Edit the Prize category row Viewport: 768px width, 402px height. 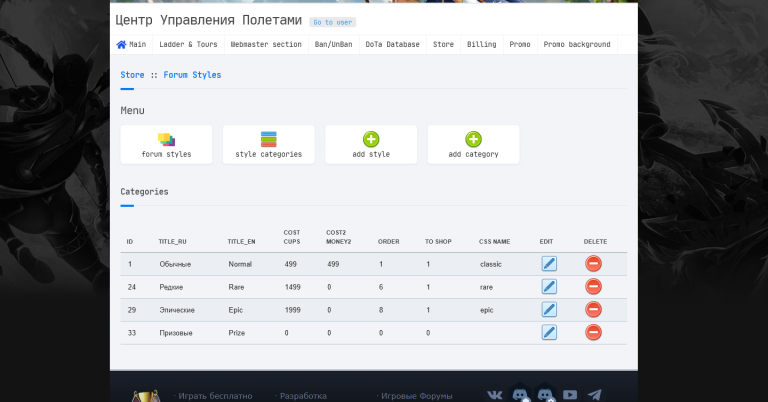pos(549,332)
